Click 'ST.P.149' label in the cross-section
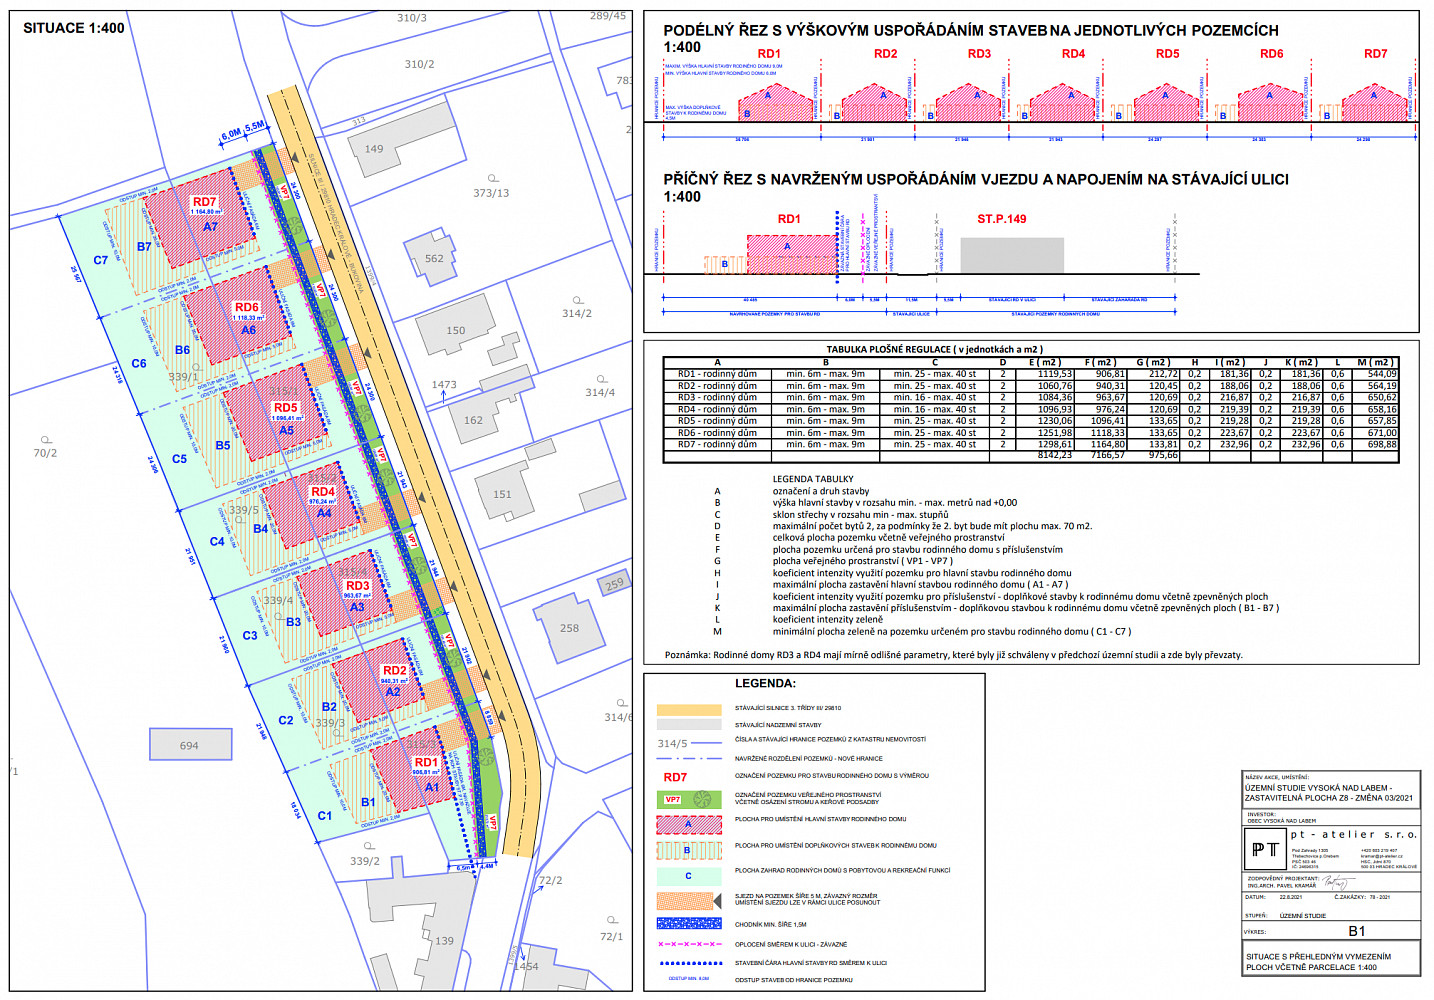 [x=1002, y=219]
